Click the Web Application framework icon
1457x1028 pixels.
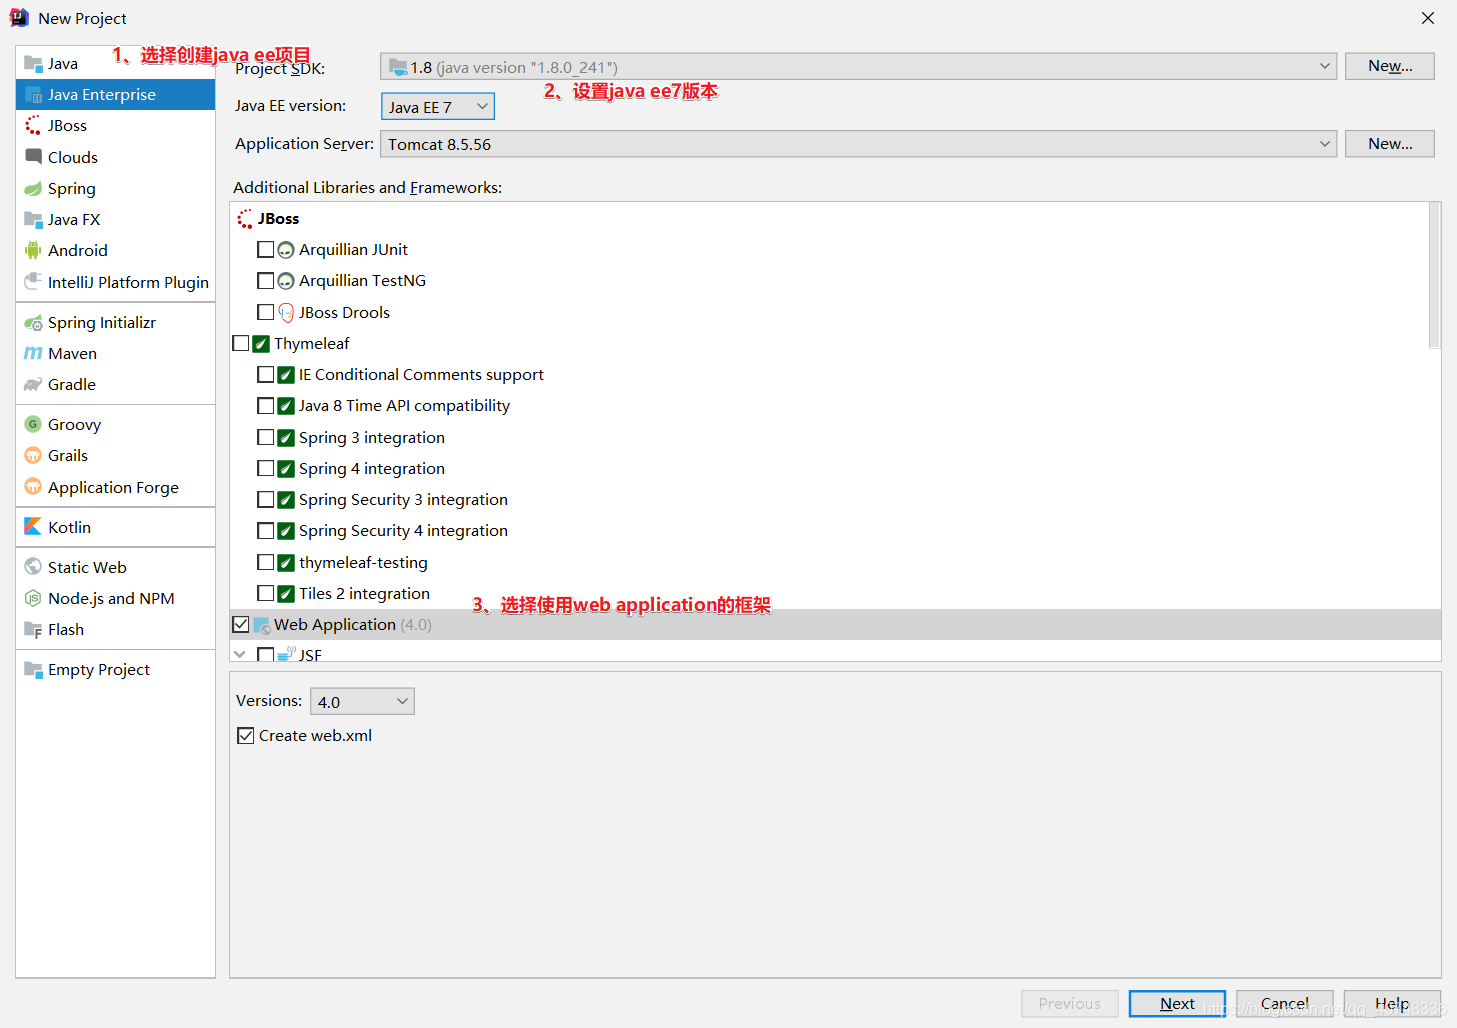(x=262, y=625)
